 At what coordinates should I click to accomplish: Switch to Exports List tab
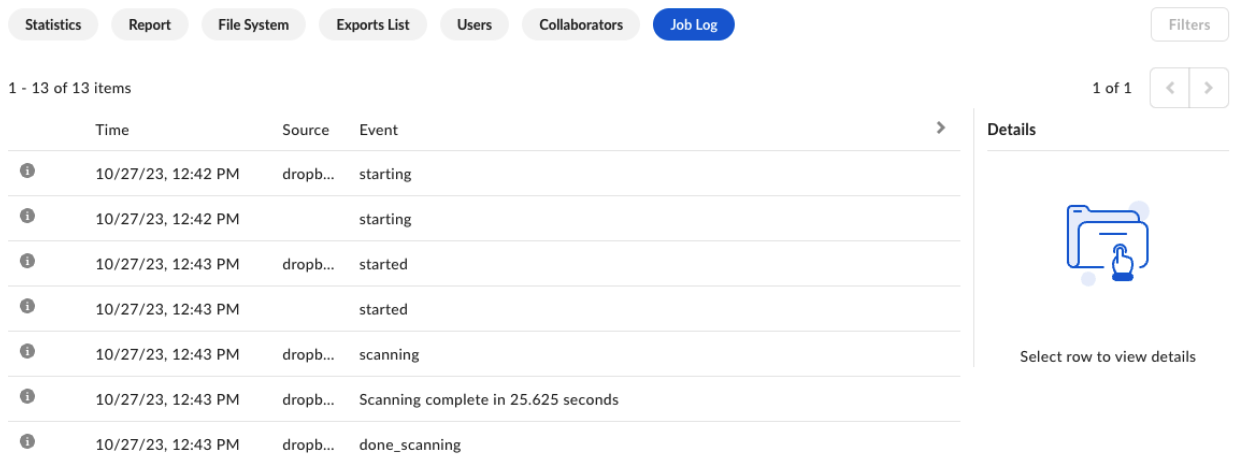(372, 25)
